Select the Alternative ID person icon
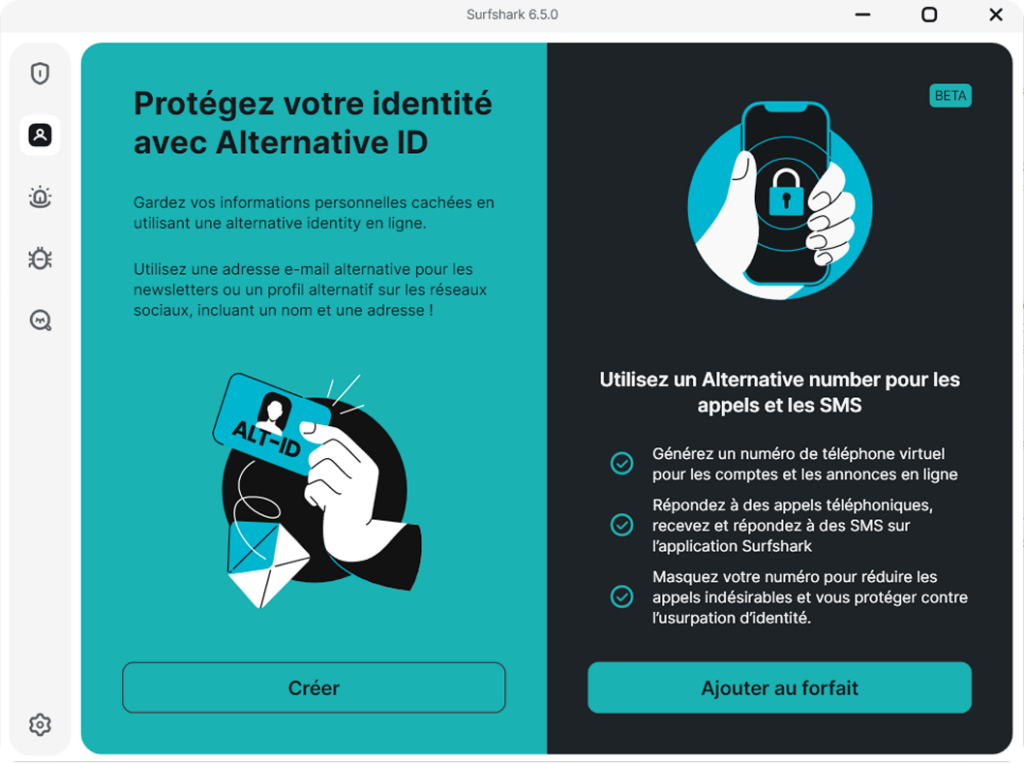This screenshot has width=1024, height=763. (40, 135)
